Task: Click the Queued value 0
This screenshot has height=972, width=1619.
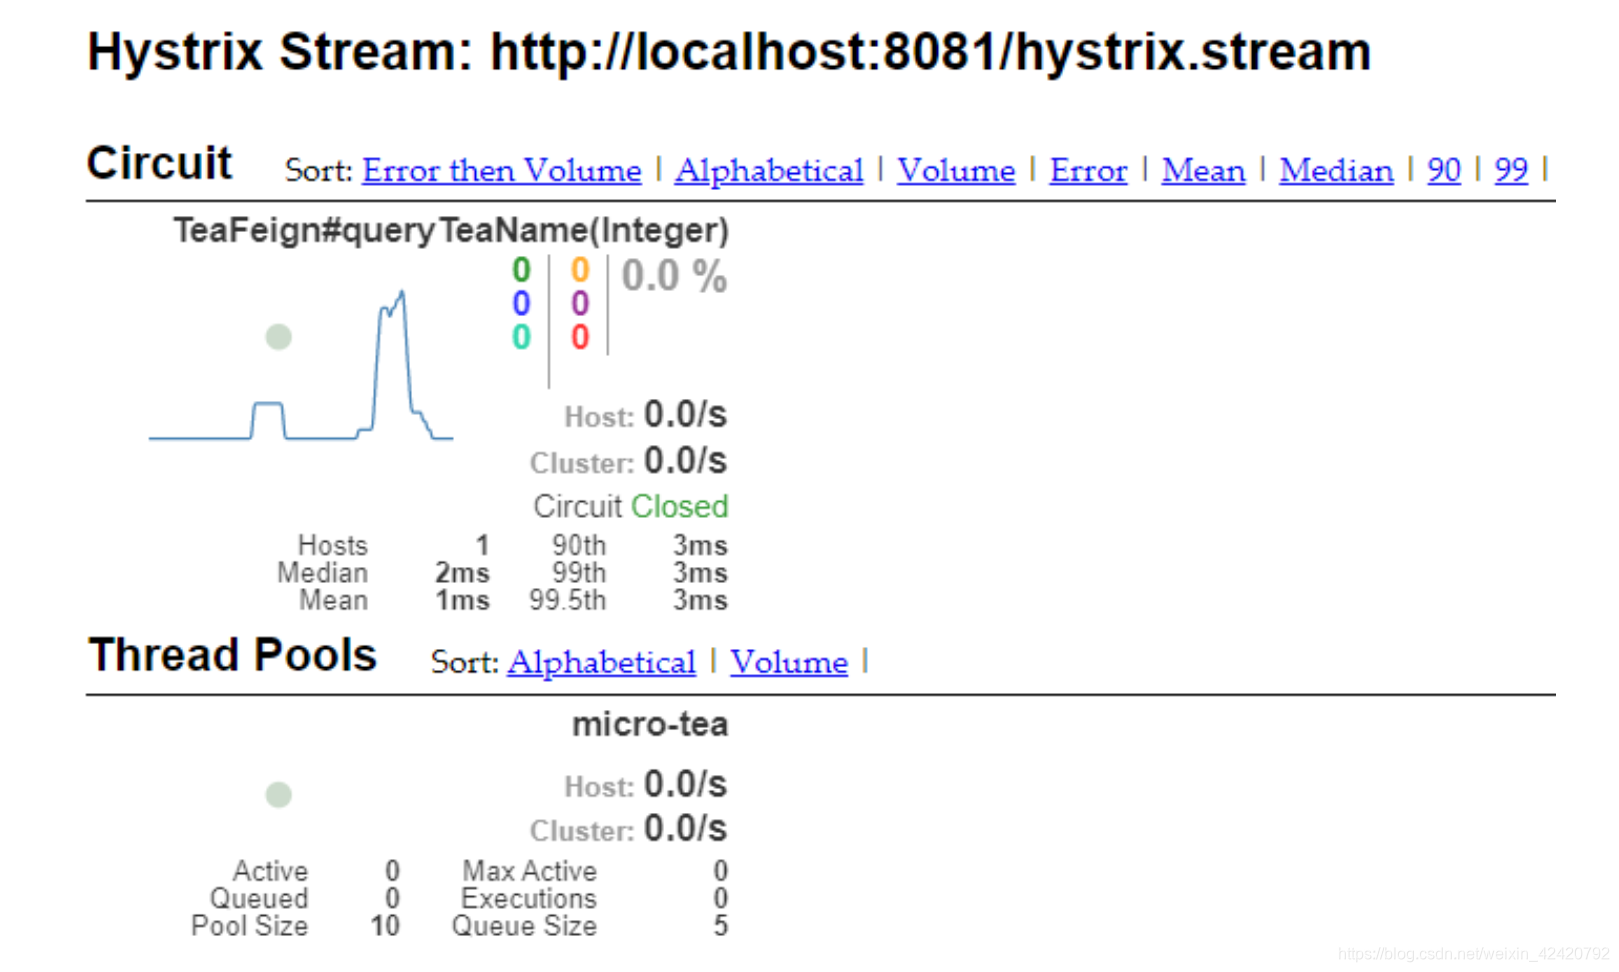Action: (x=392, y=899)
